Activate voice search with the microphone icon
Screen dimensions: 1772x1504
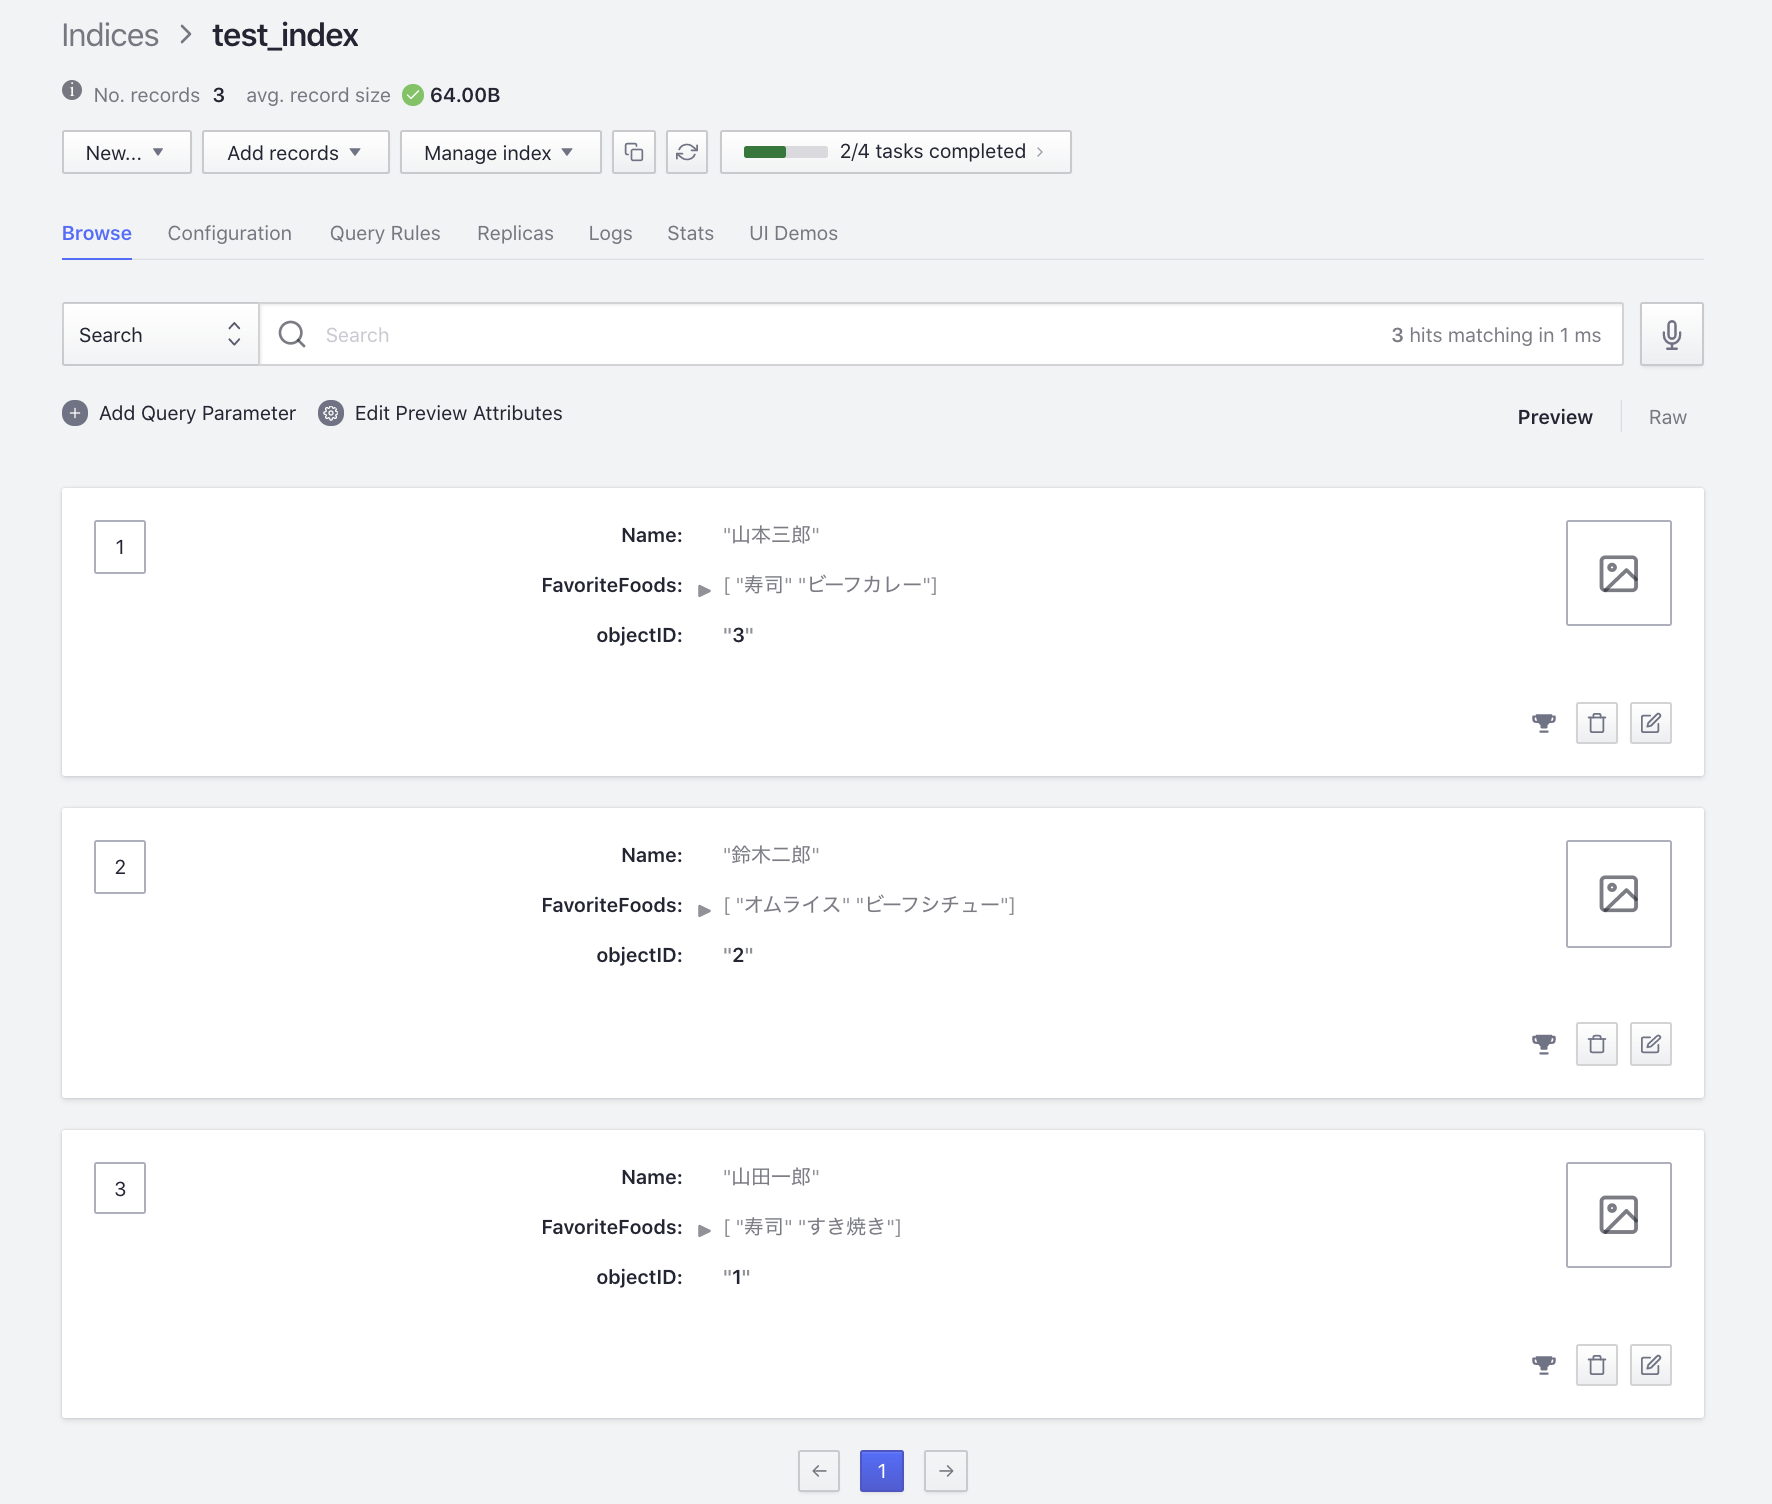(1670, 334)
